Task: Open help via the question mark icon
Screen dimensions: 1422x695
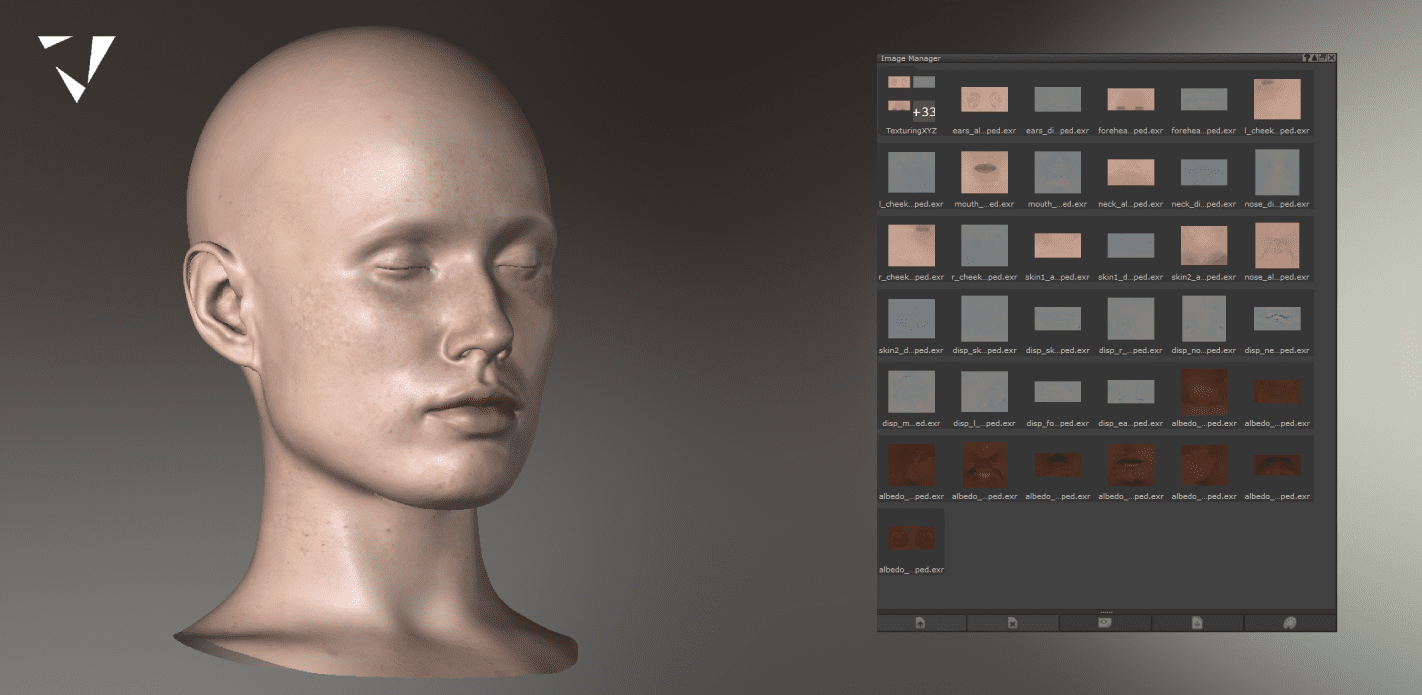Action: pos(1307,58)
